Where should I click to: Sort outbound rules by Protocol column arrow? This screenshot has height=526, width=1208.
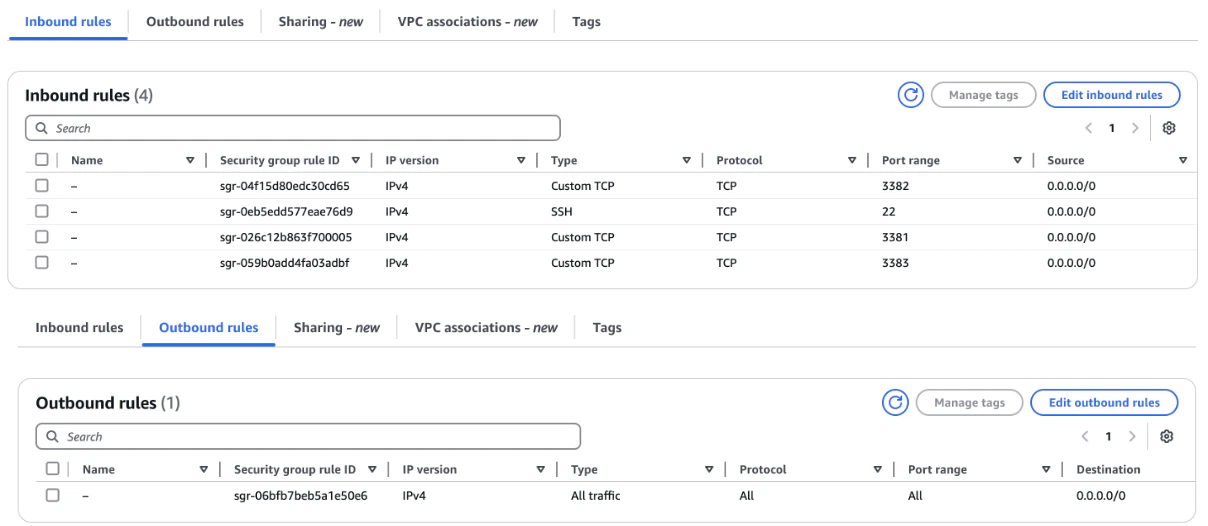(x=878, y=469)
